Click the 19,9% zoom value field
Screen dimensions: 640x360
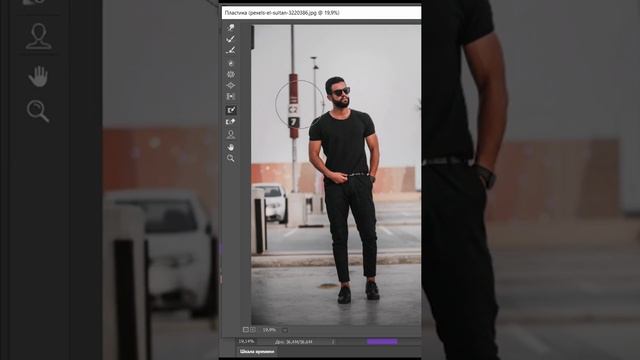[x=269, y=330]
